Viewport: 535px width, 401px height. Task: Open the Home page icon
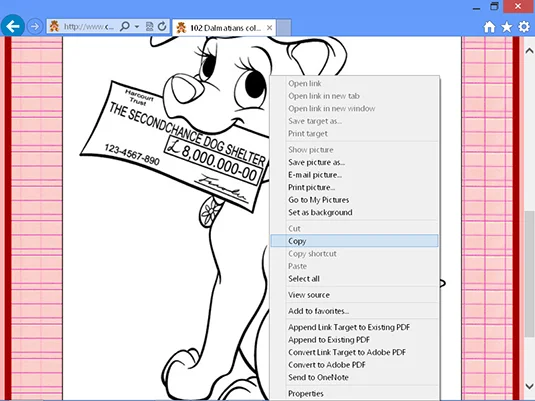(x=489, y=27)
